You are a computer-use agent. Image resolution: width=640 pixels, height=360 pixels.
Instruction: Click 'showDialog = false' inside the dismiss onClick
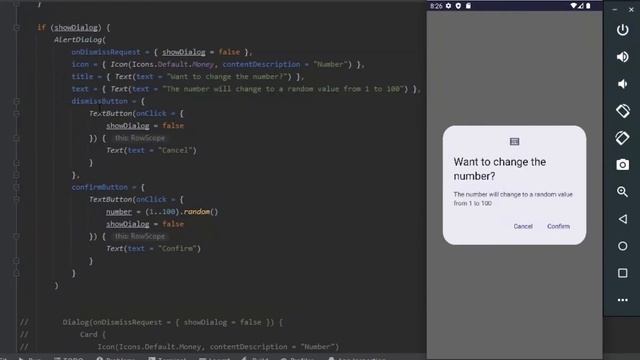coord(145,126)
